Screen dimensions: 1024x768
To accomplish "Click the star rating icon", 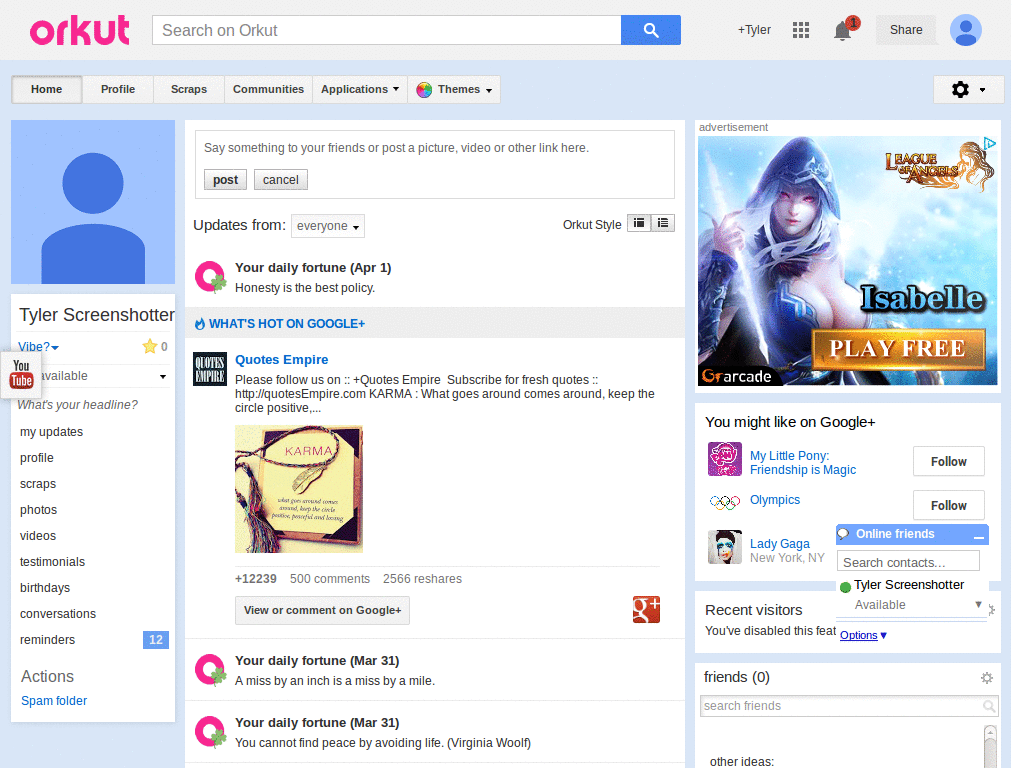I will click(x=150, y=346).
